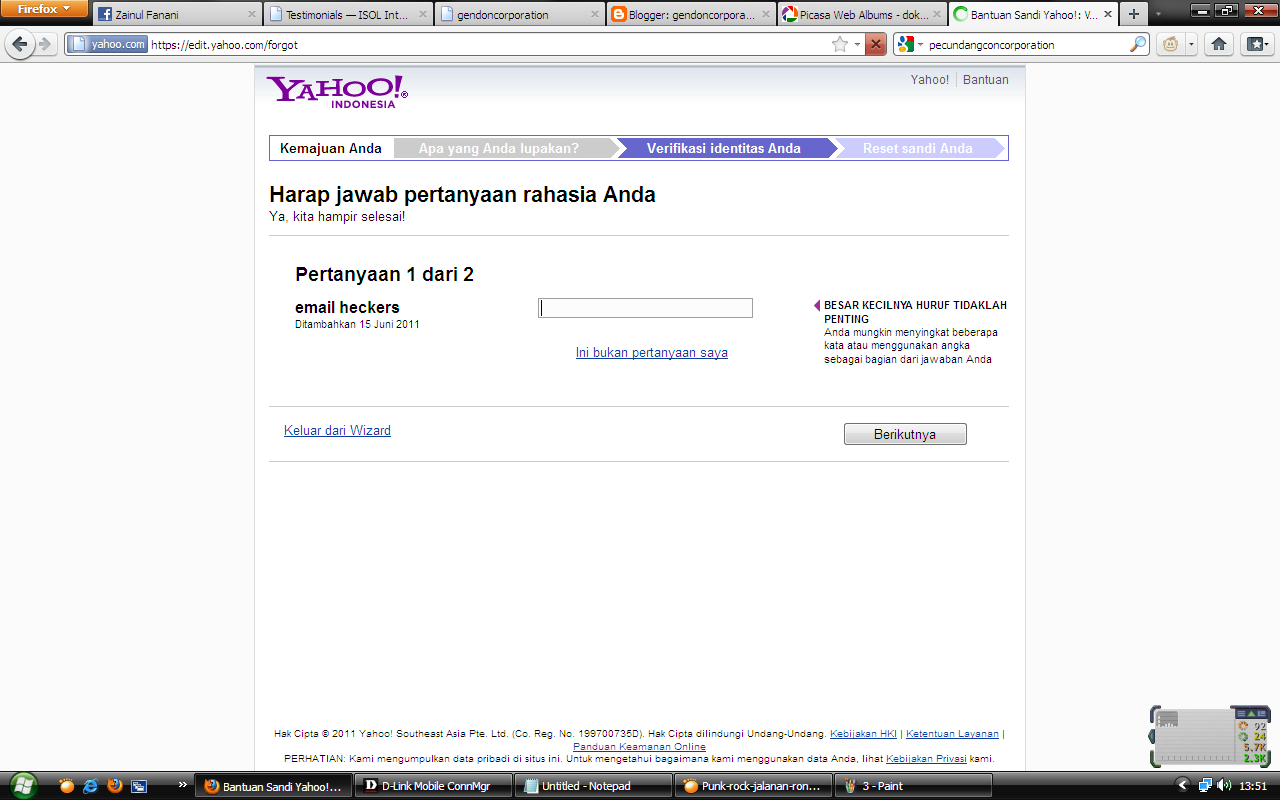Click the Pertanyaan 1 dari 2 heading
The height and width of the screenshot is (800, 1280).
385,275
